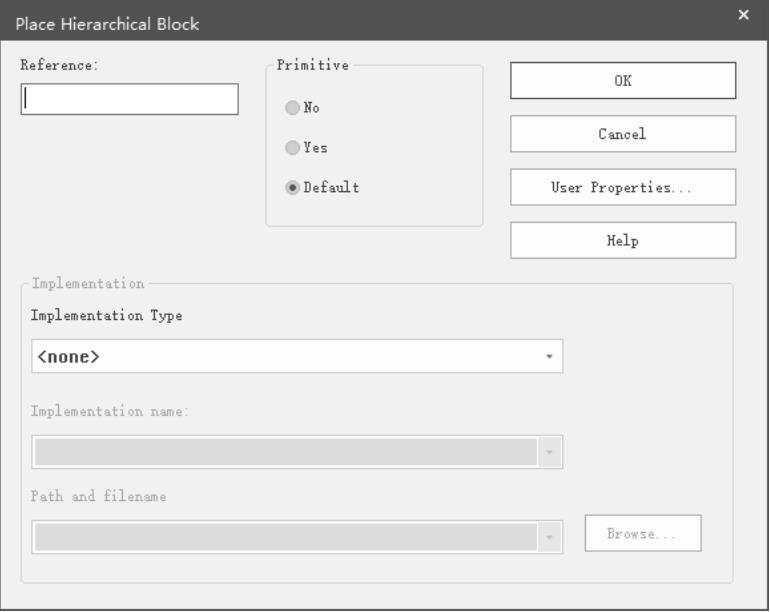This screenshot has width=770, height=612.
Task: Click the Cancel button
Action: click(623, 134)
